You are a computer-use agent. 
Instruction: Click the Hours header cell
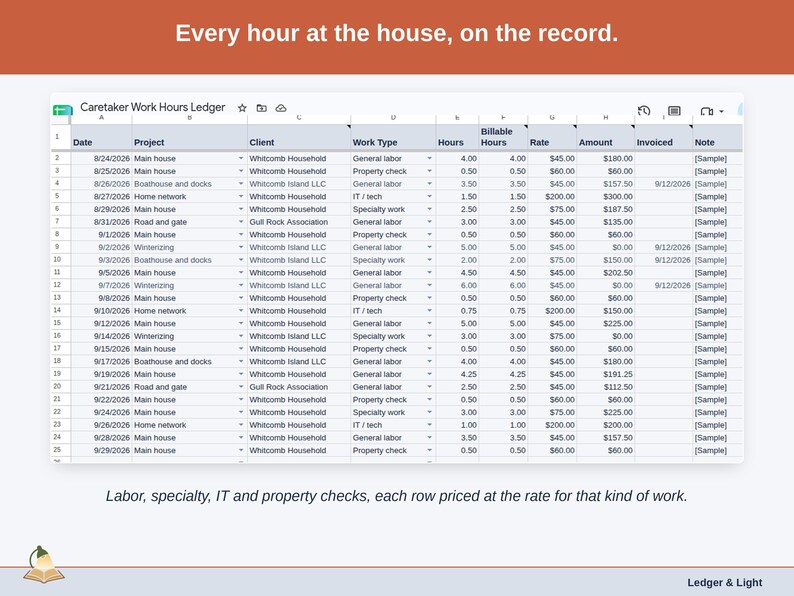coord(457,137)
